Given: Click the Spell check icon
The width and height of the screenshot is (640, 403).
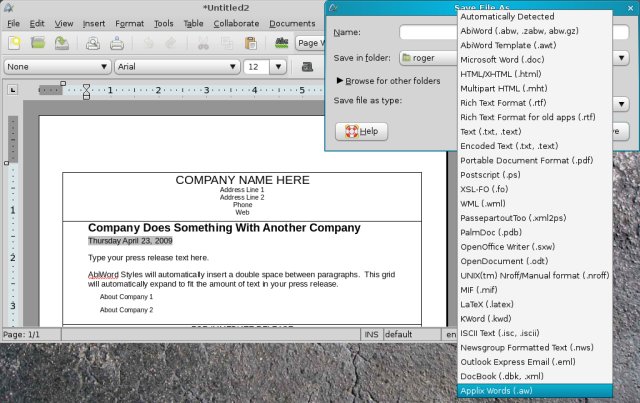Looking at the screenshot, I should click(282, 43).
